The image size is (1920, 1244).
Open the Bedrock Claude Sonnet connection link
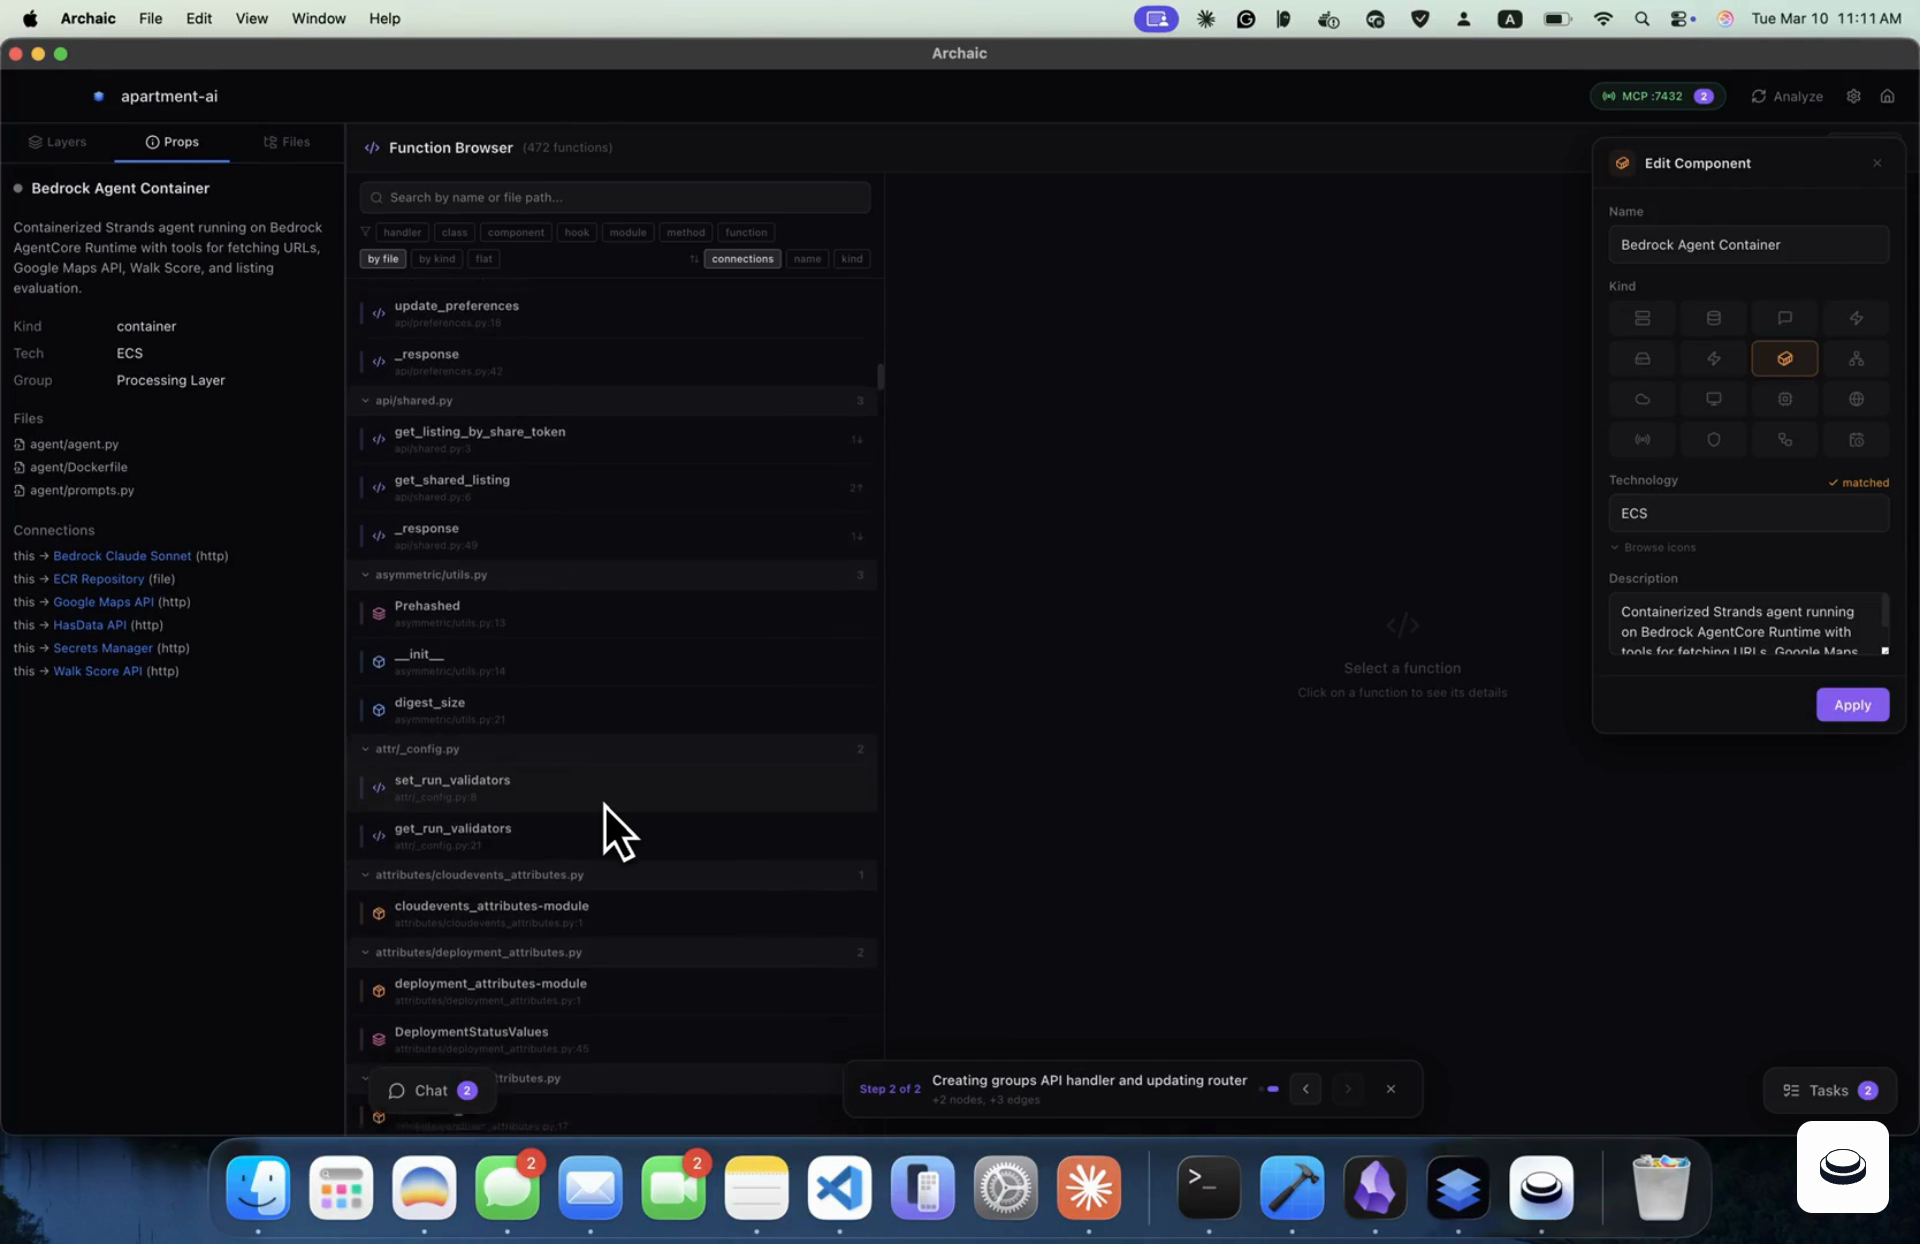click(x=122, y=556)
